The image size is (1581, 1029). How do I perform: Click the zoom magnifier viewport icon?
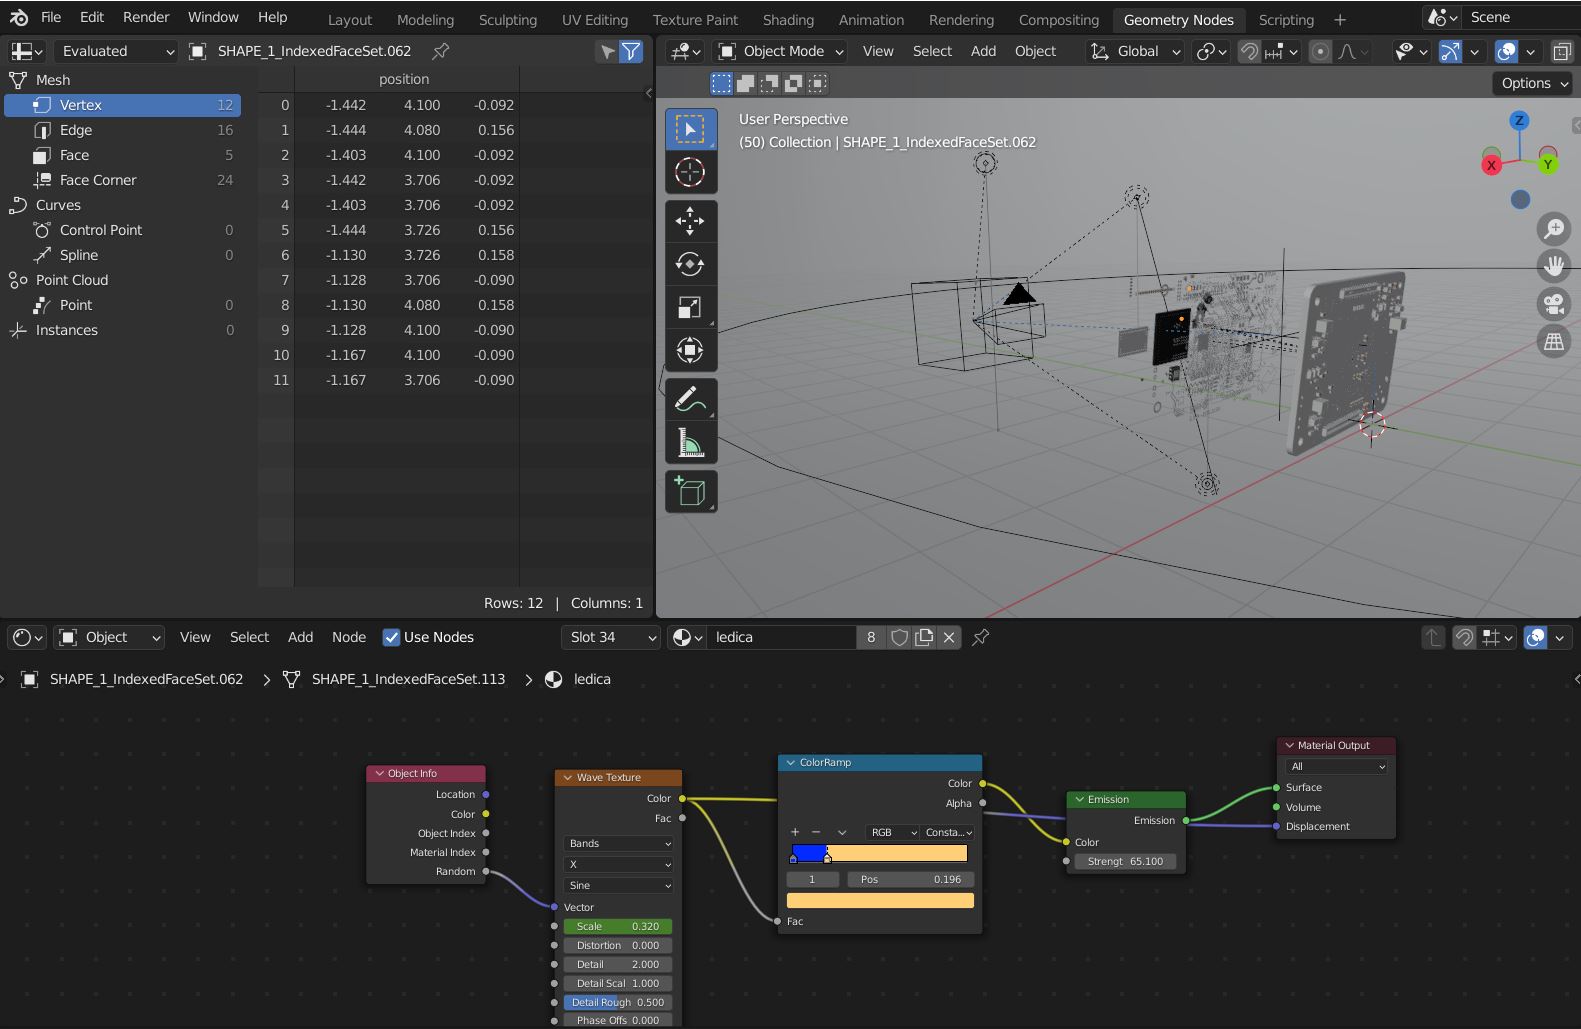1553,229
